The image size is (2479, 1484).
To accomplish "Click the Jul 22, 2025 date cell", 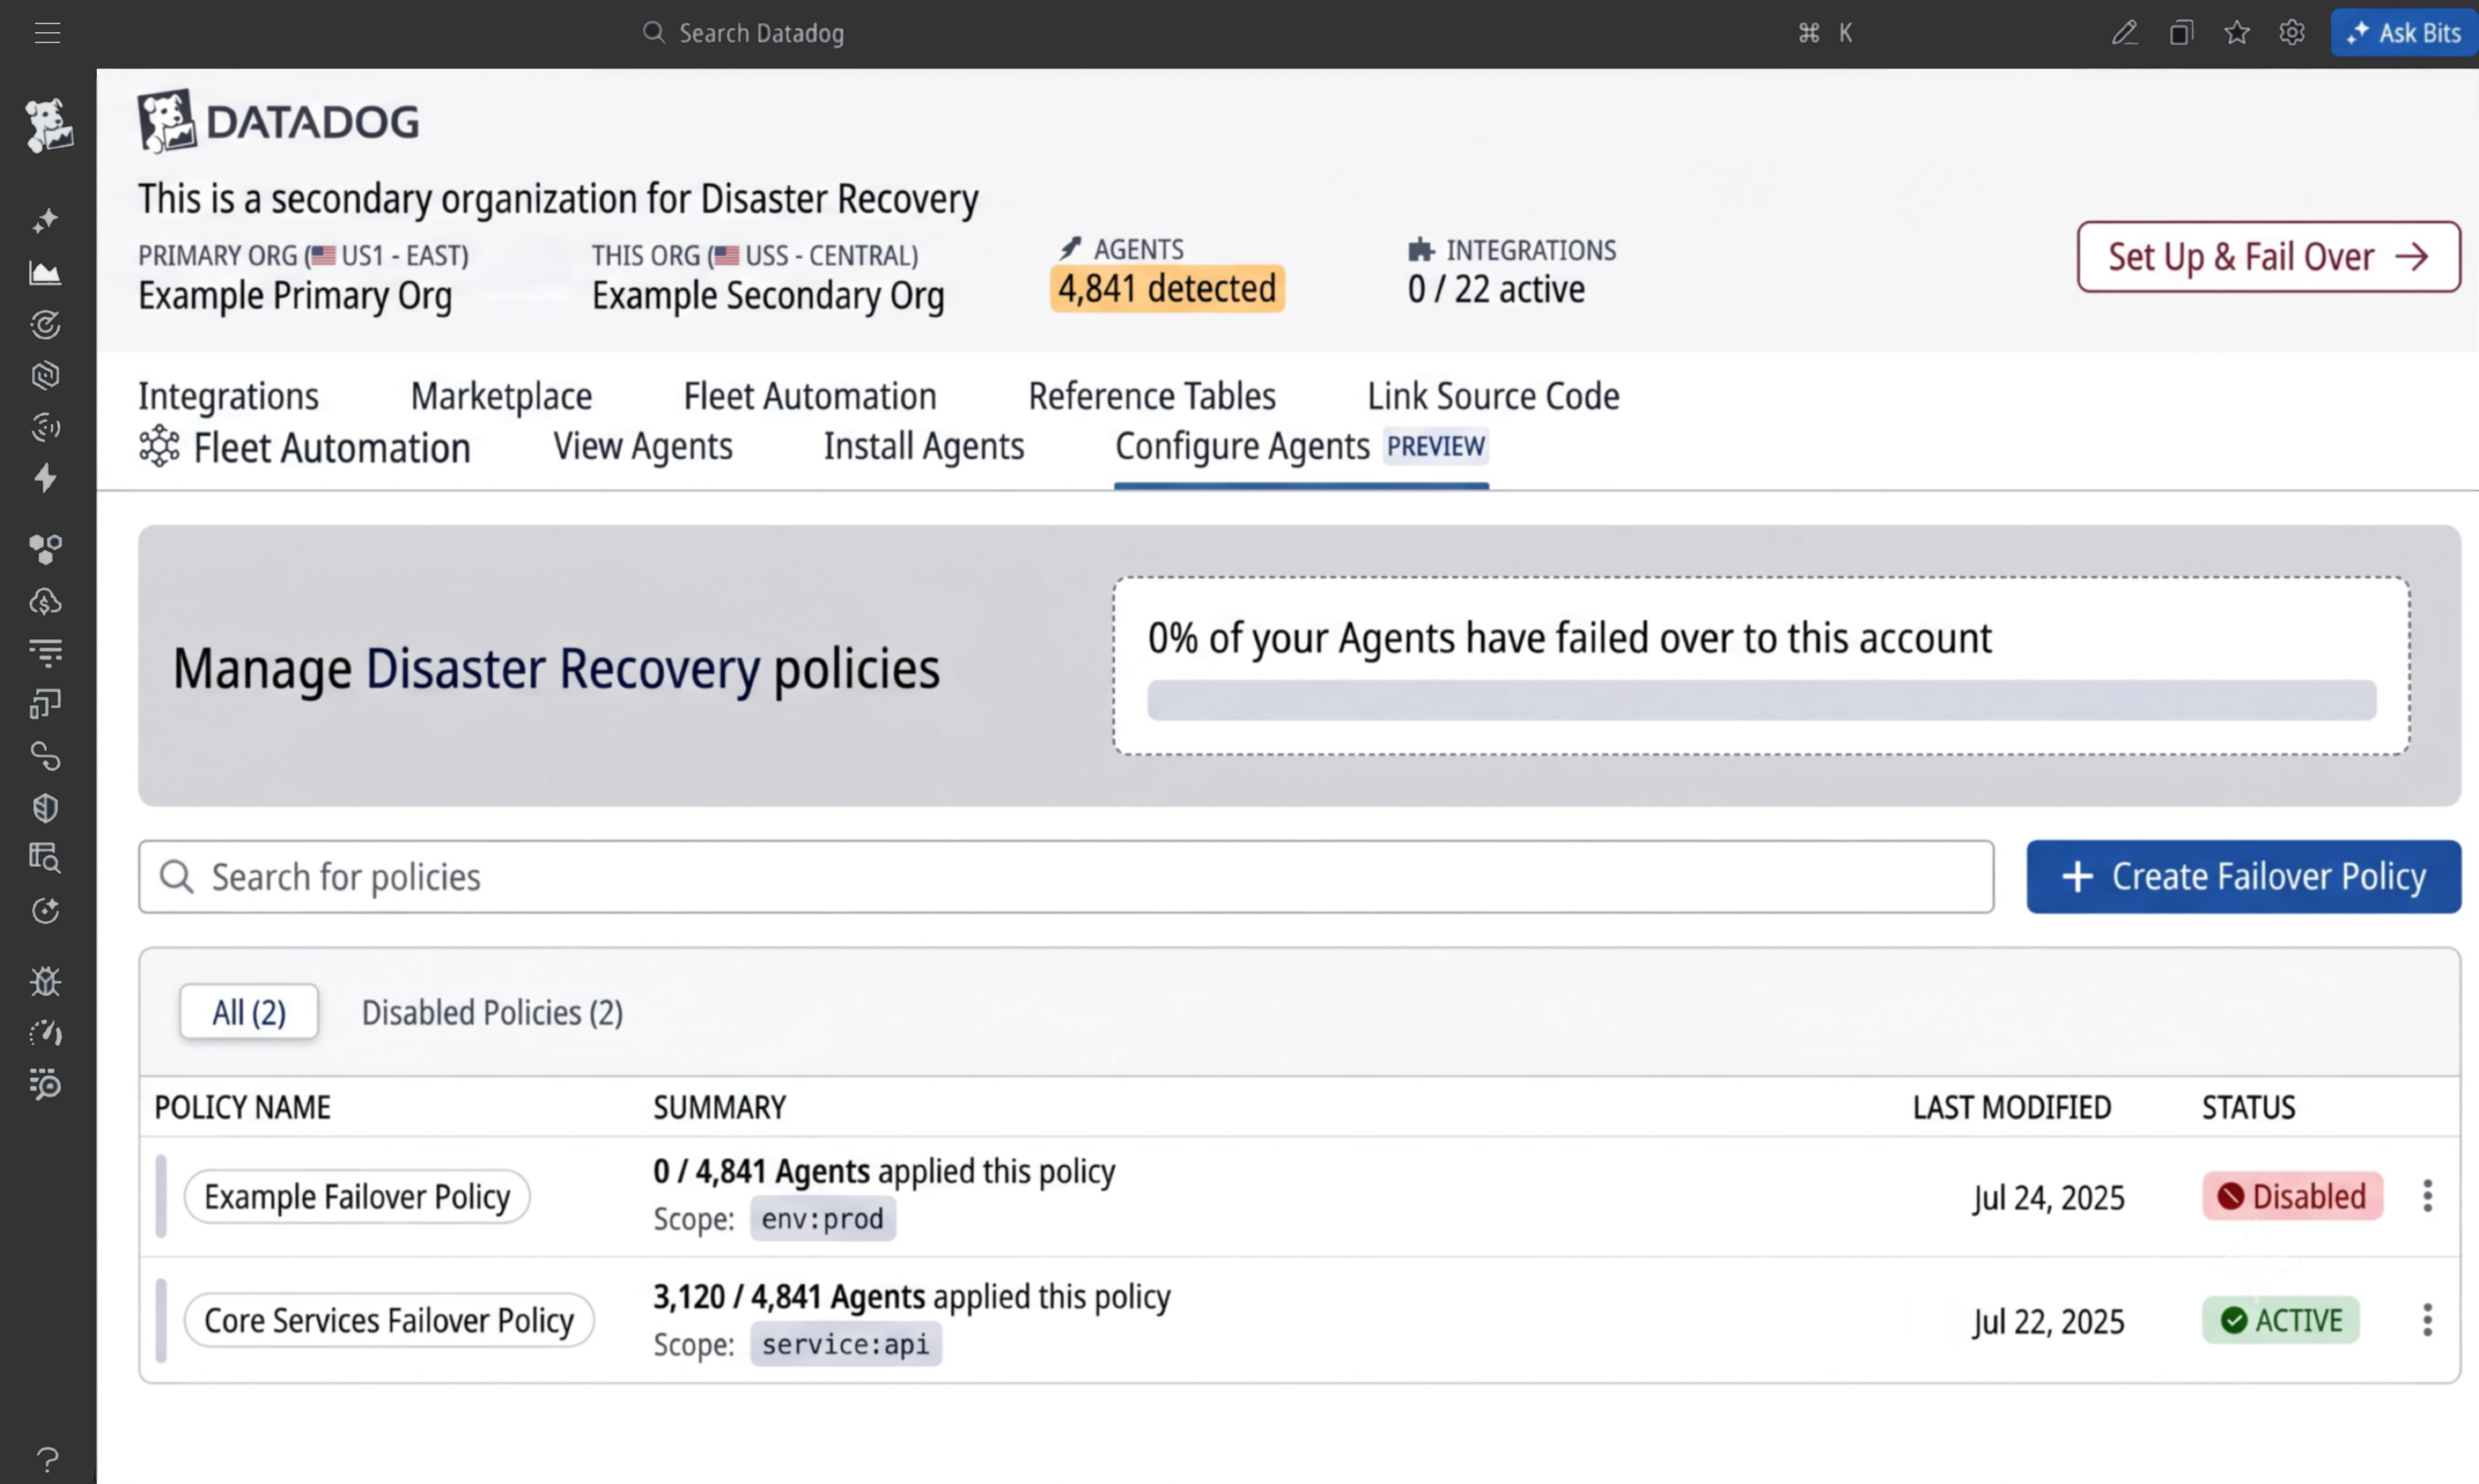I will (x=2048, y=1322).
